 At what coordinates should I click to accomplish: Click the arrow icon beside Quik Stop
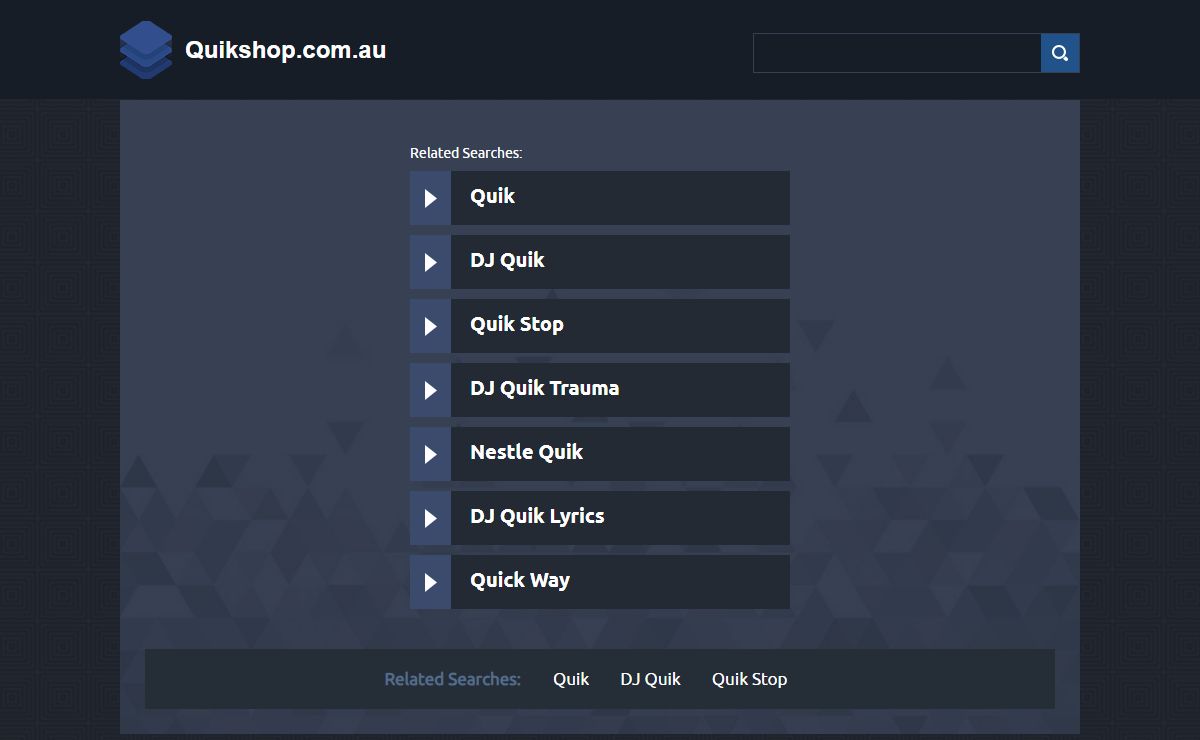coord(431,326)
